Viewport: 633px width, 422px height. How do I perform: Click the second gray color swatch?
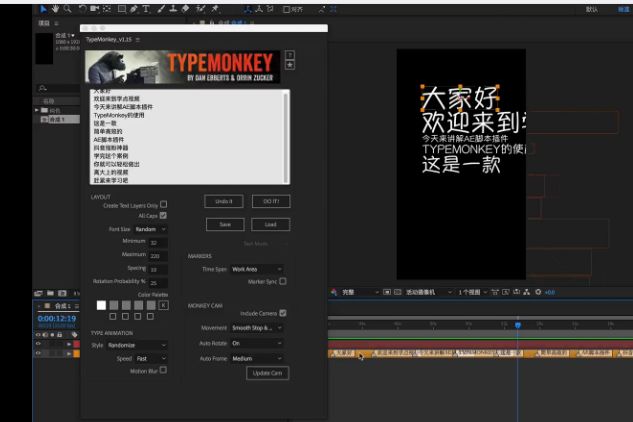pyautogui.click(x=114, y=305)
